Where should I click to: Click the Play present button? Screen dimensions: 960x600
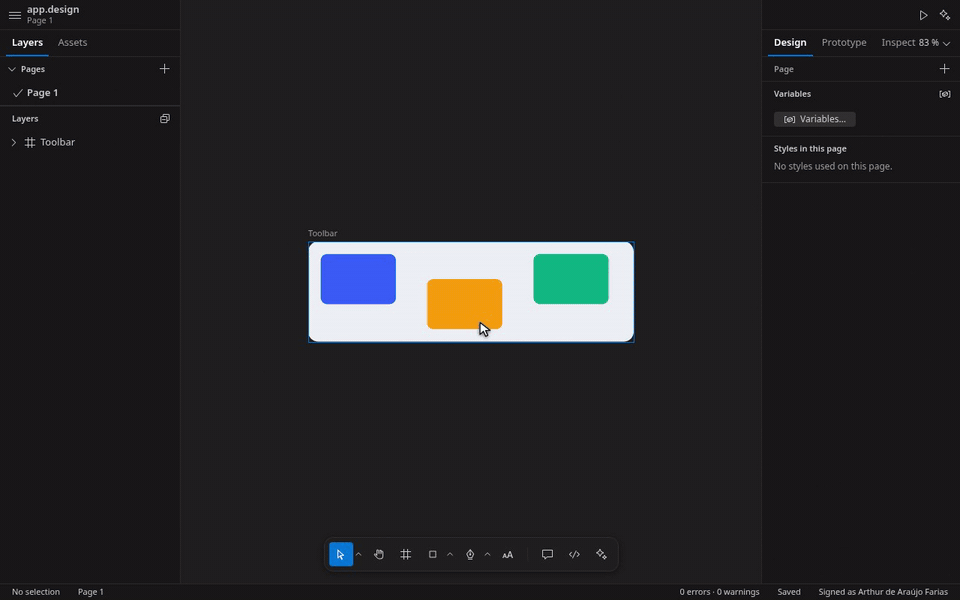pyautogui.click(x=923, y=15)
